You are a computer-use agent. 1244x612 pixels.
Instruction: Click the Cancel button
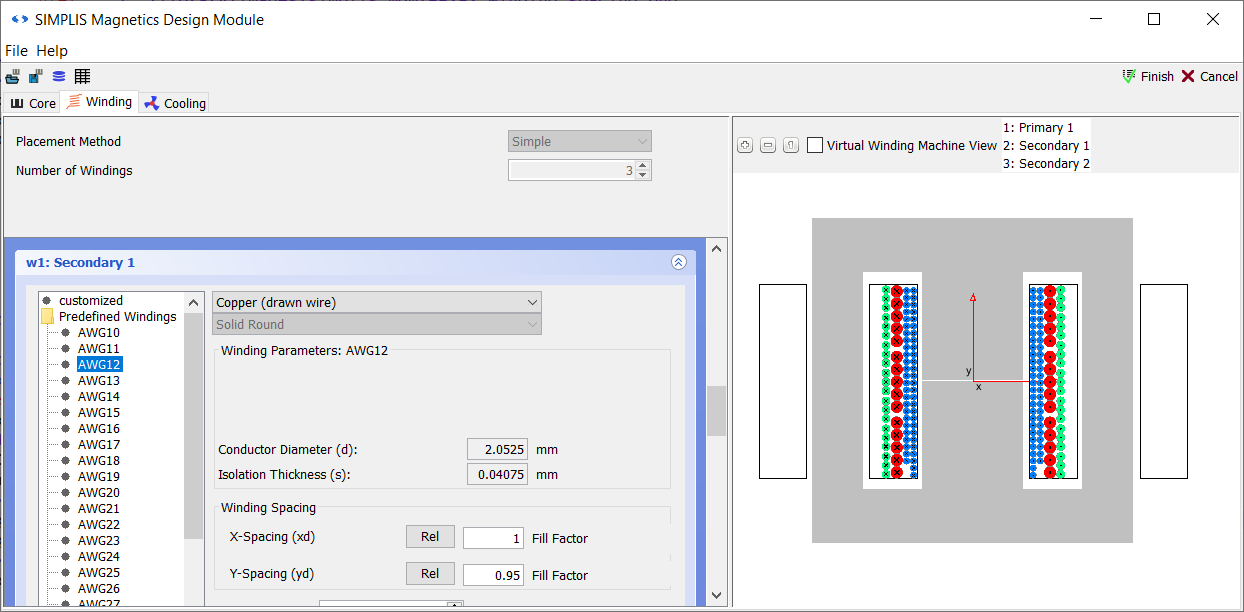pos(1209,77)
